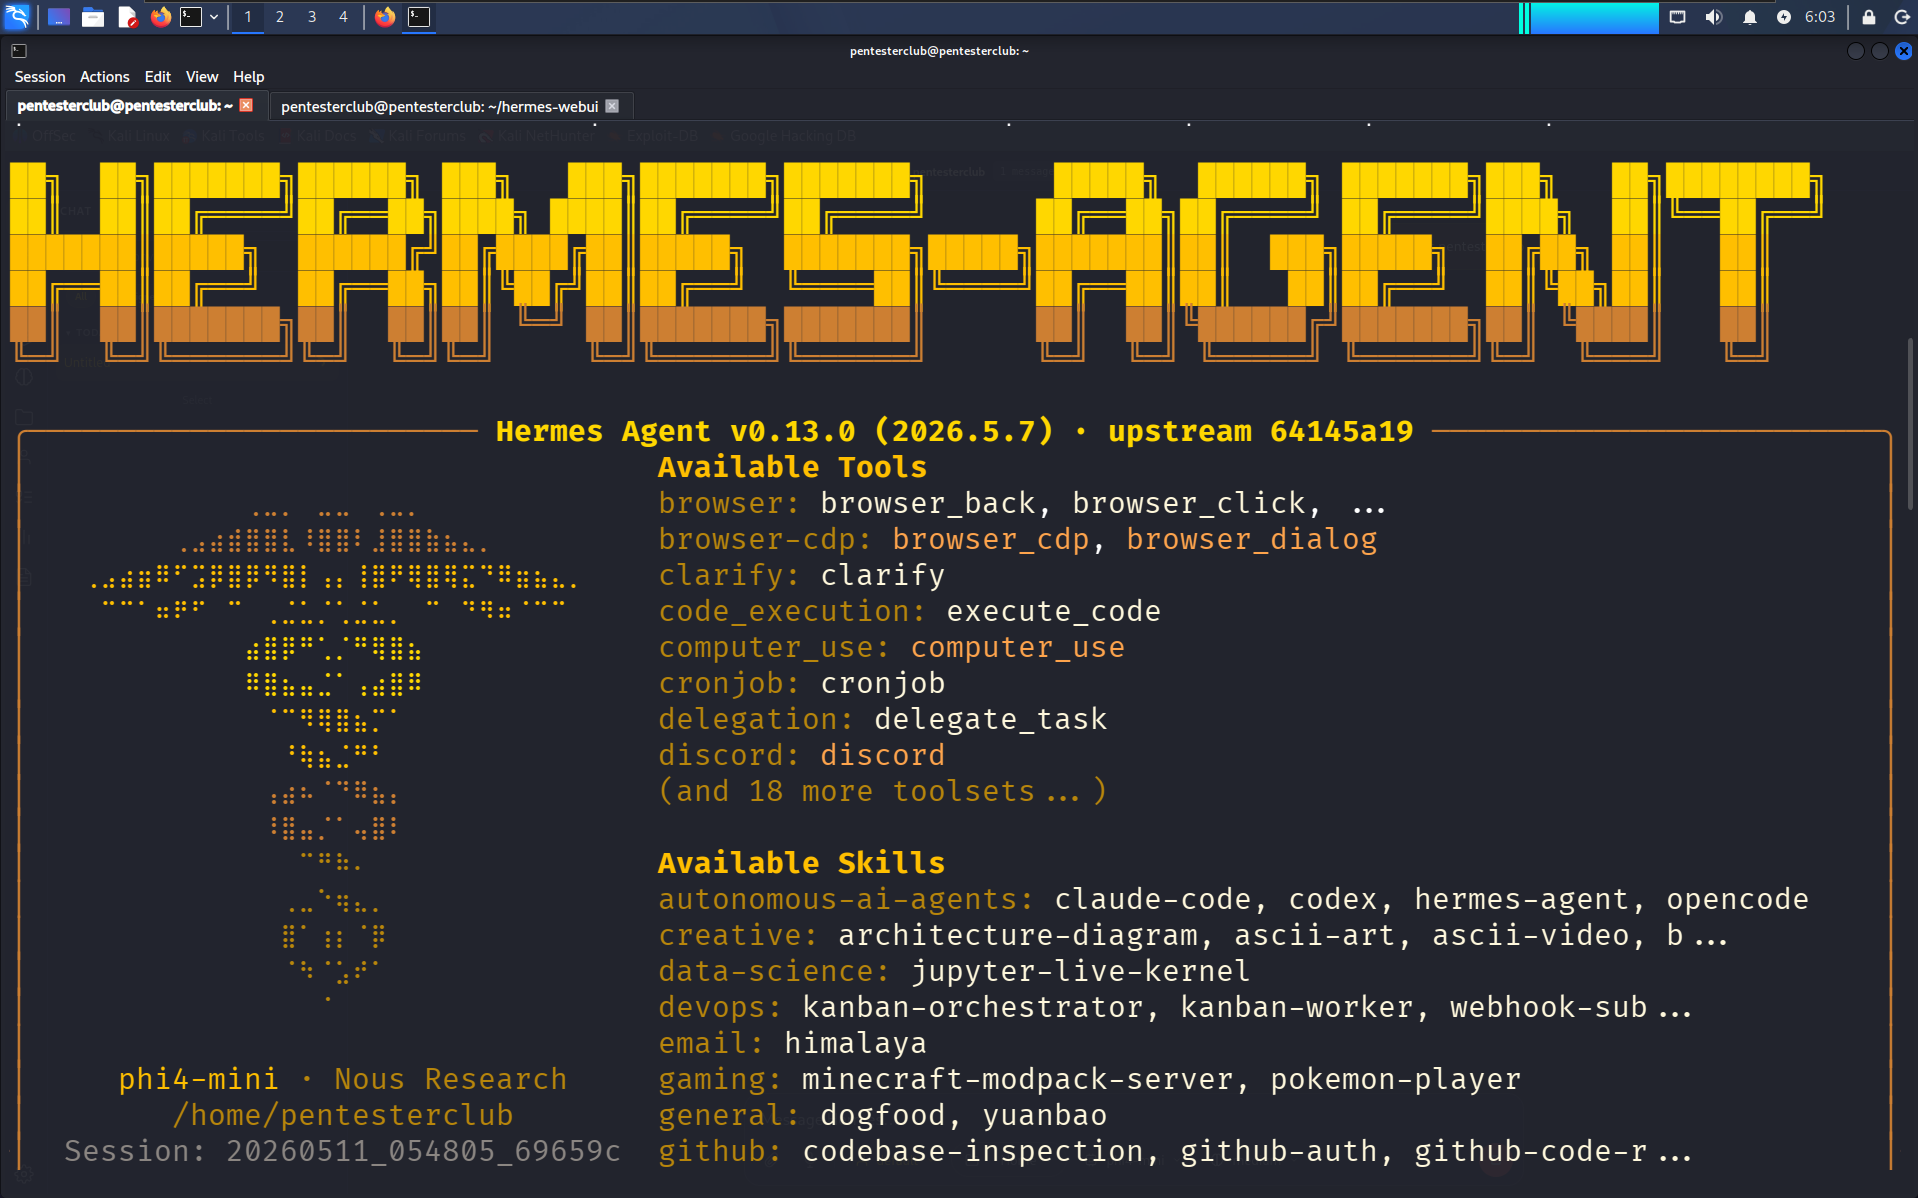Close the ~/hermes-webui tab
Screen dimensions: 1918x1198
pos(612,106)
